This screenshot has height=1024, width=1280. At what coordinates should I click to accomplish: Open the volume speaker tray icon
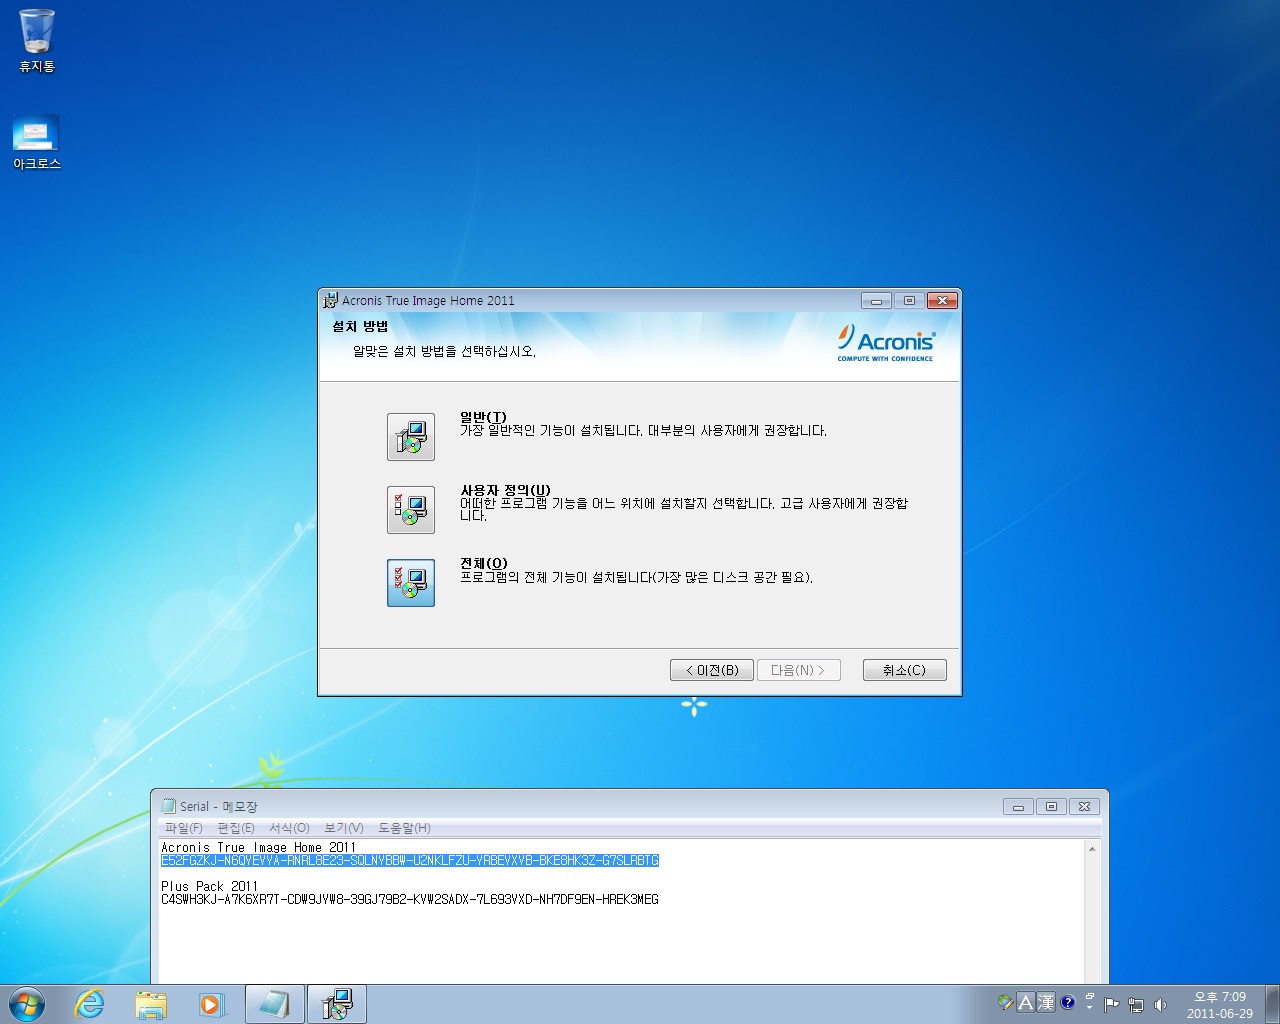click(x=1160, y=1005)
